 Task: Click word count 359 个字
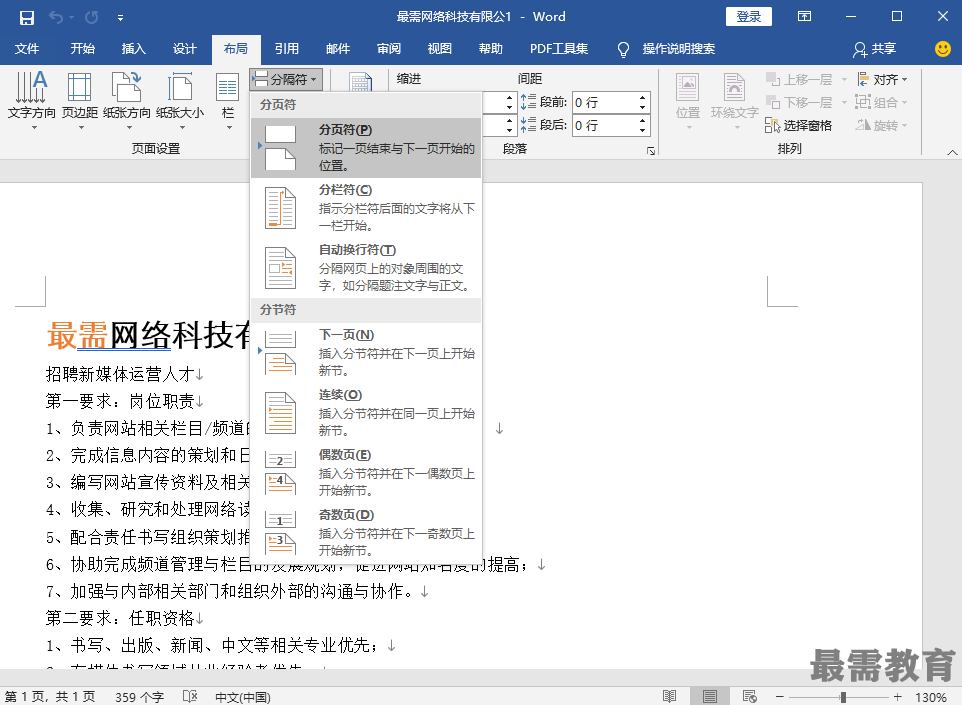pos(139,696)
